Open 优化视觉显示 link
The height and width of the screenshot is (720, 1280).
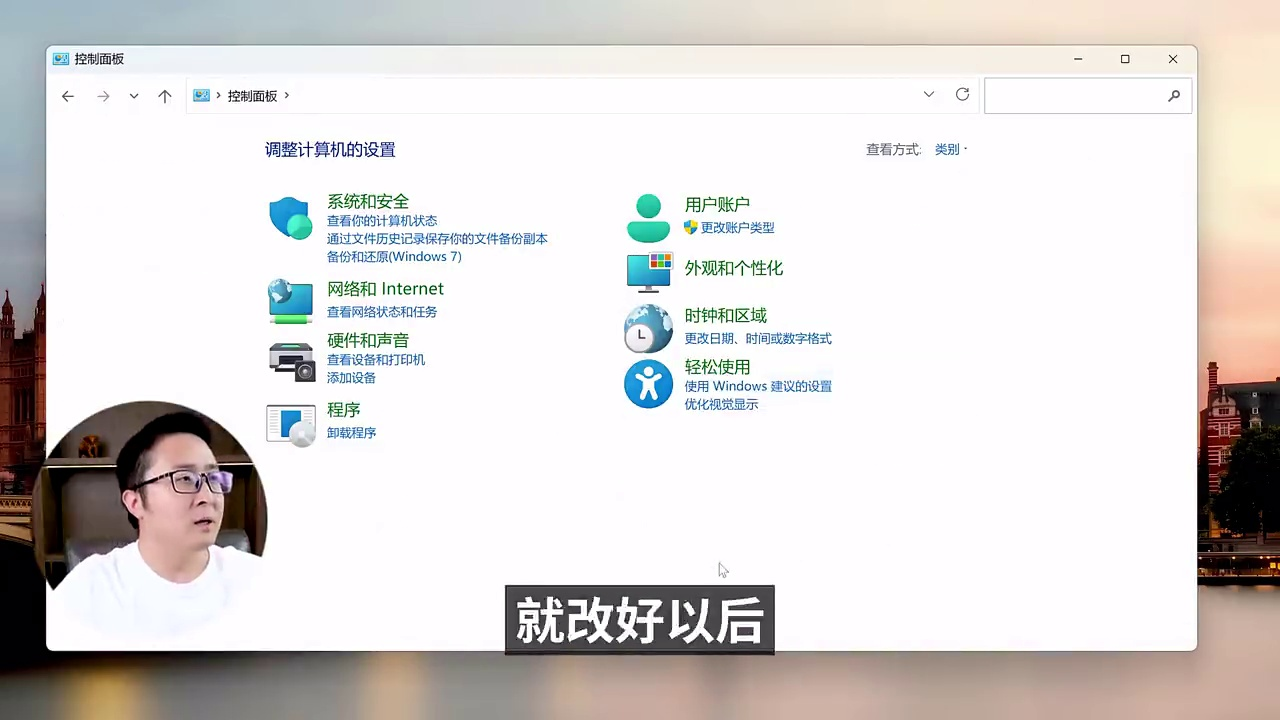(x=721, y=405)
